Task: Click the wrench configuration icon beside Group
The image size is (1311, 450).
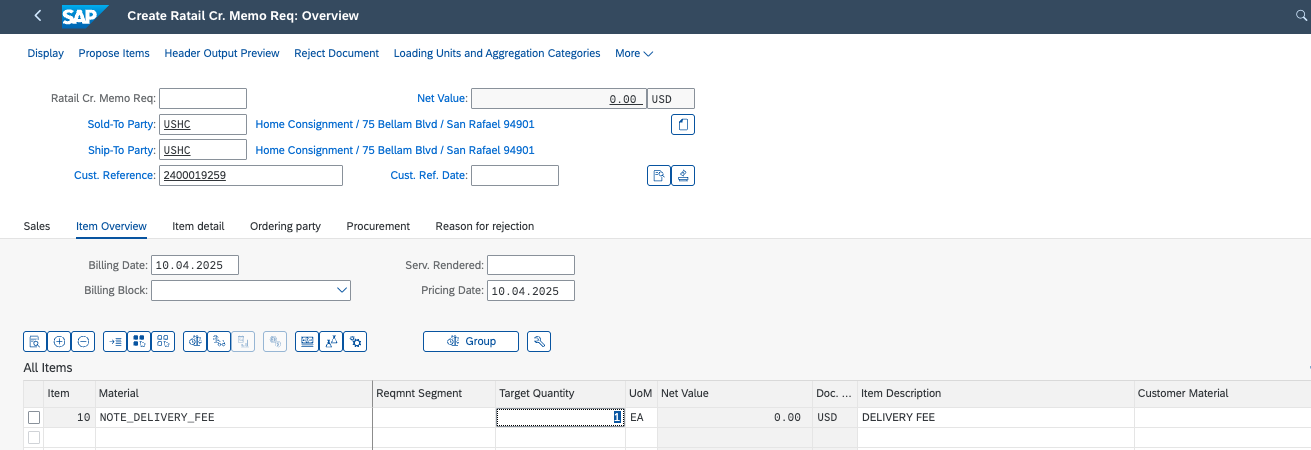Action: (x=539, y=341)
